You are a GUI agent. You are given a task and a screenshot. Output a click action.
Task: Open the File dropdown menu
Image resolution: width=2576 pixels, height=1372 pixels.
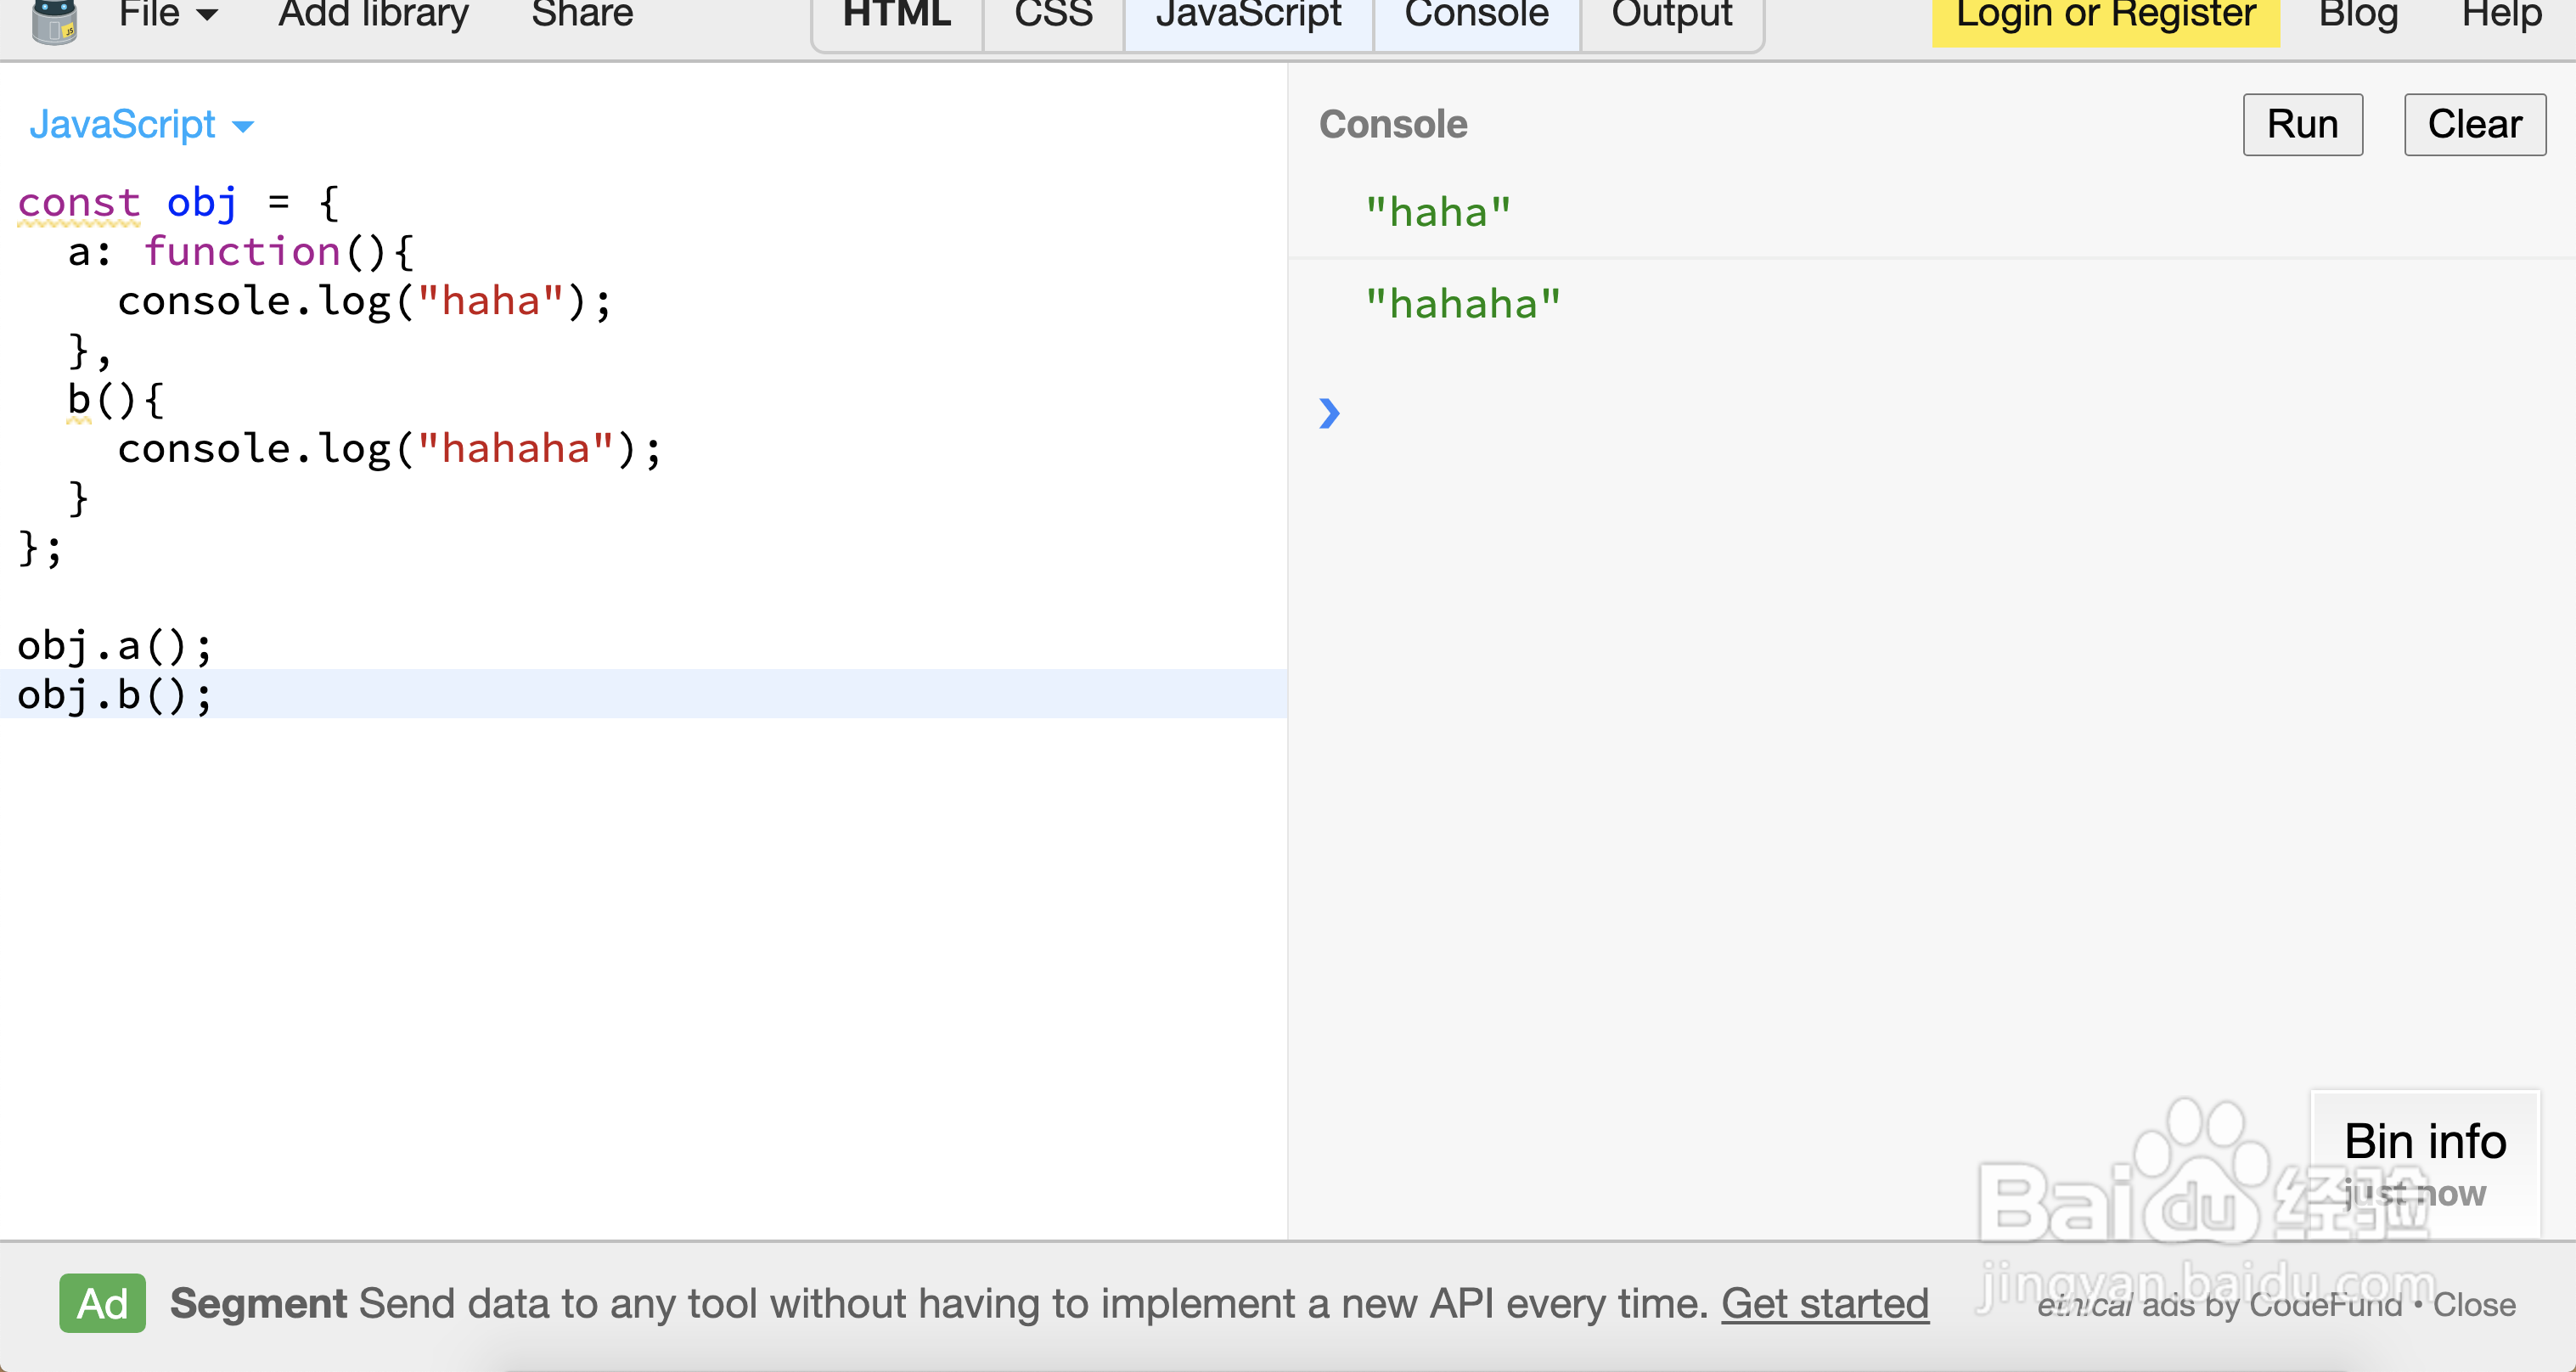click(167, 15)
